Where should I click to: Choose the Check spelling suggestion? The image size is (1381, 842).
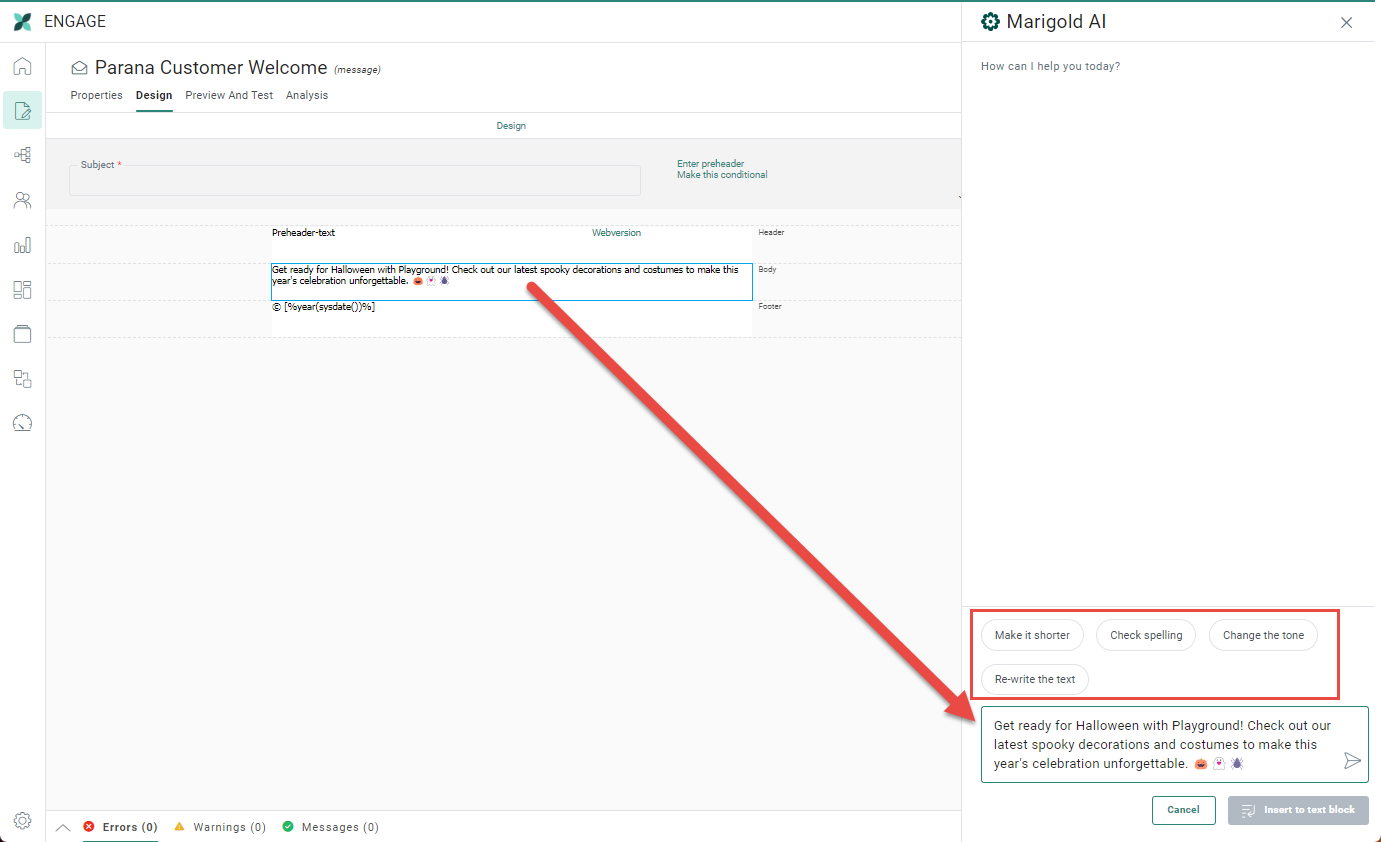(x=1146, y=635)
